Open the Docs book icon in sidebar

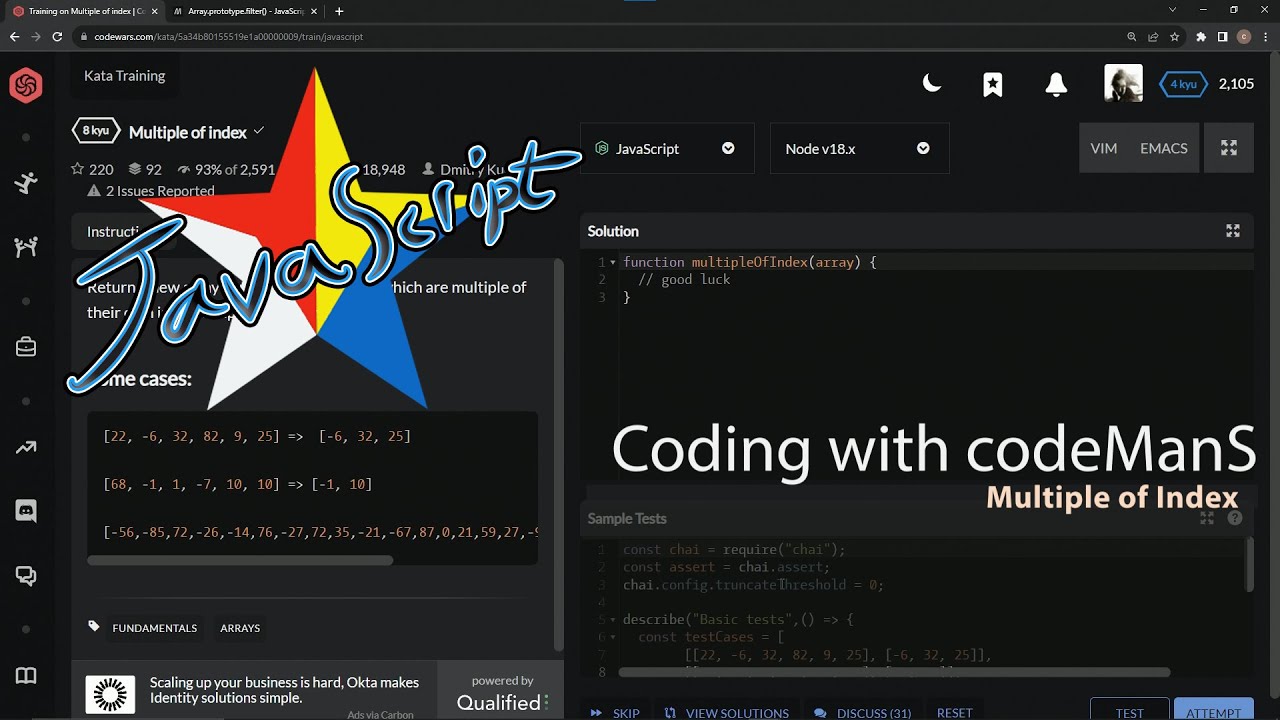pos(26,676)
